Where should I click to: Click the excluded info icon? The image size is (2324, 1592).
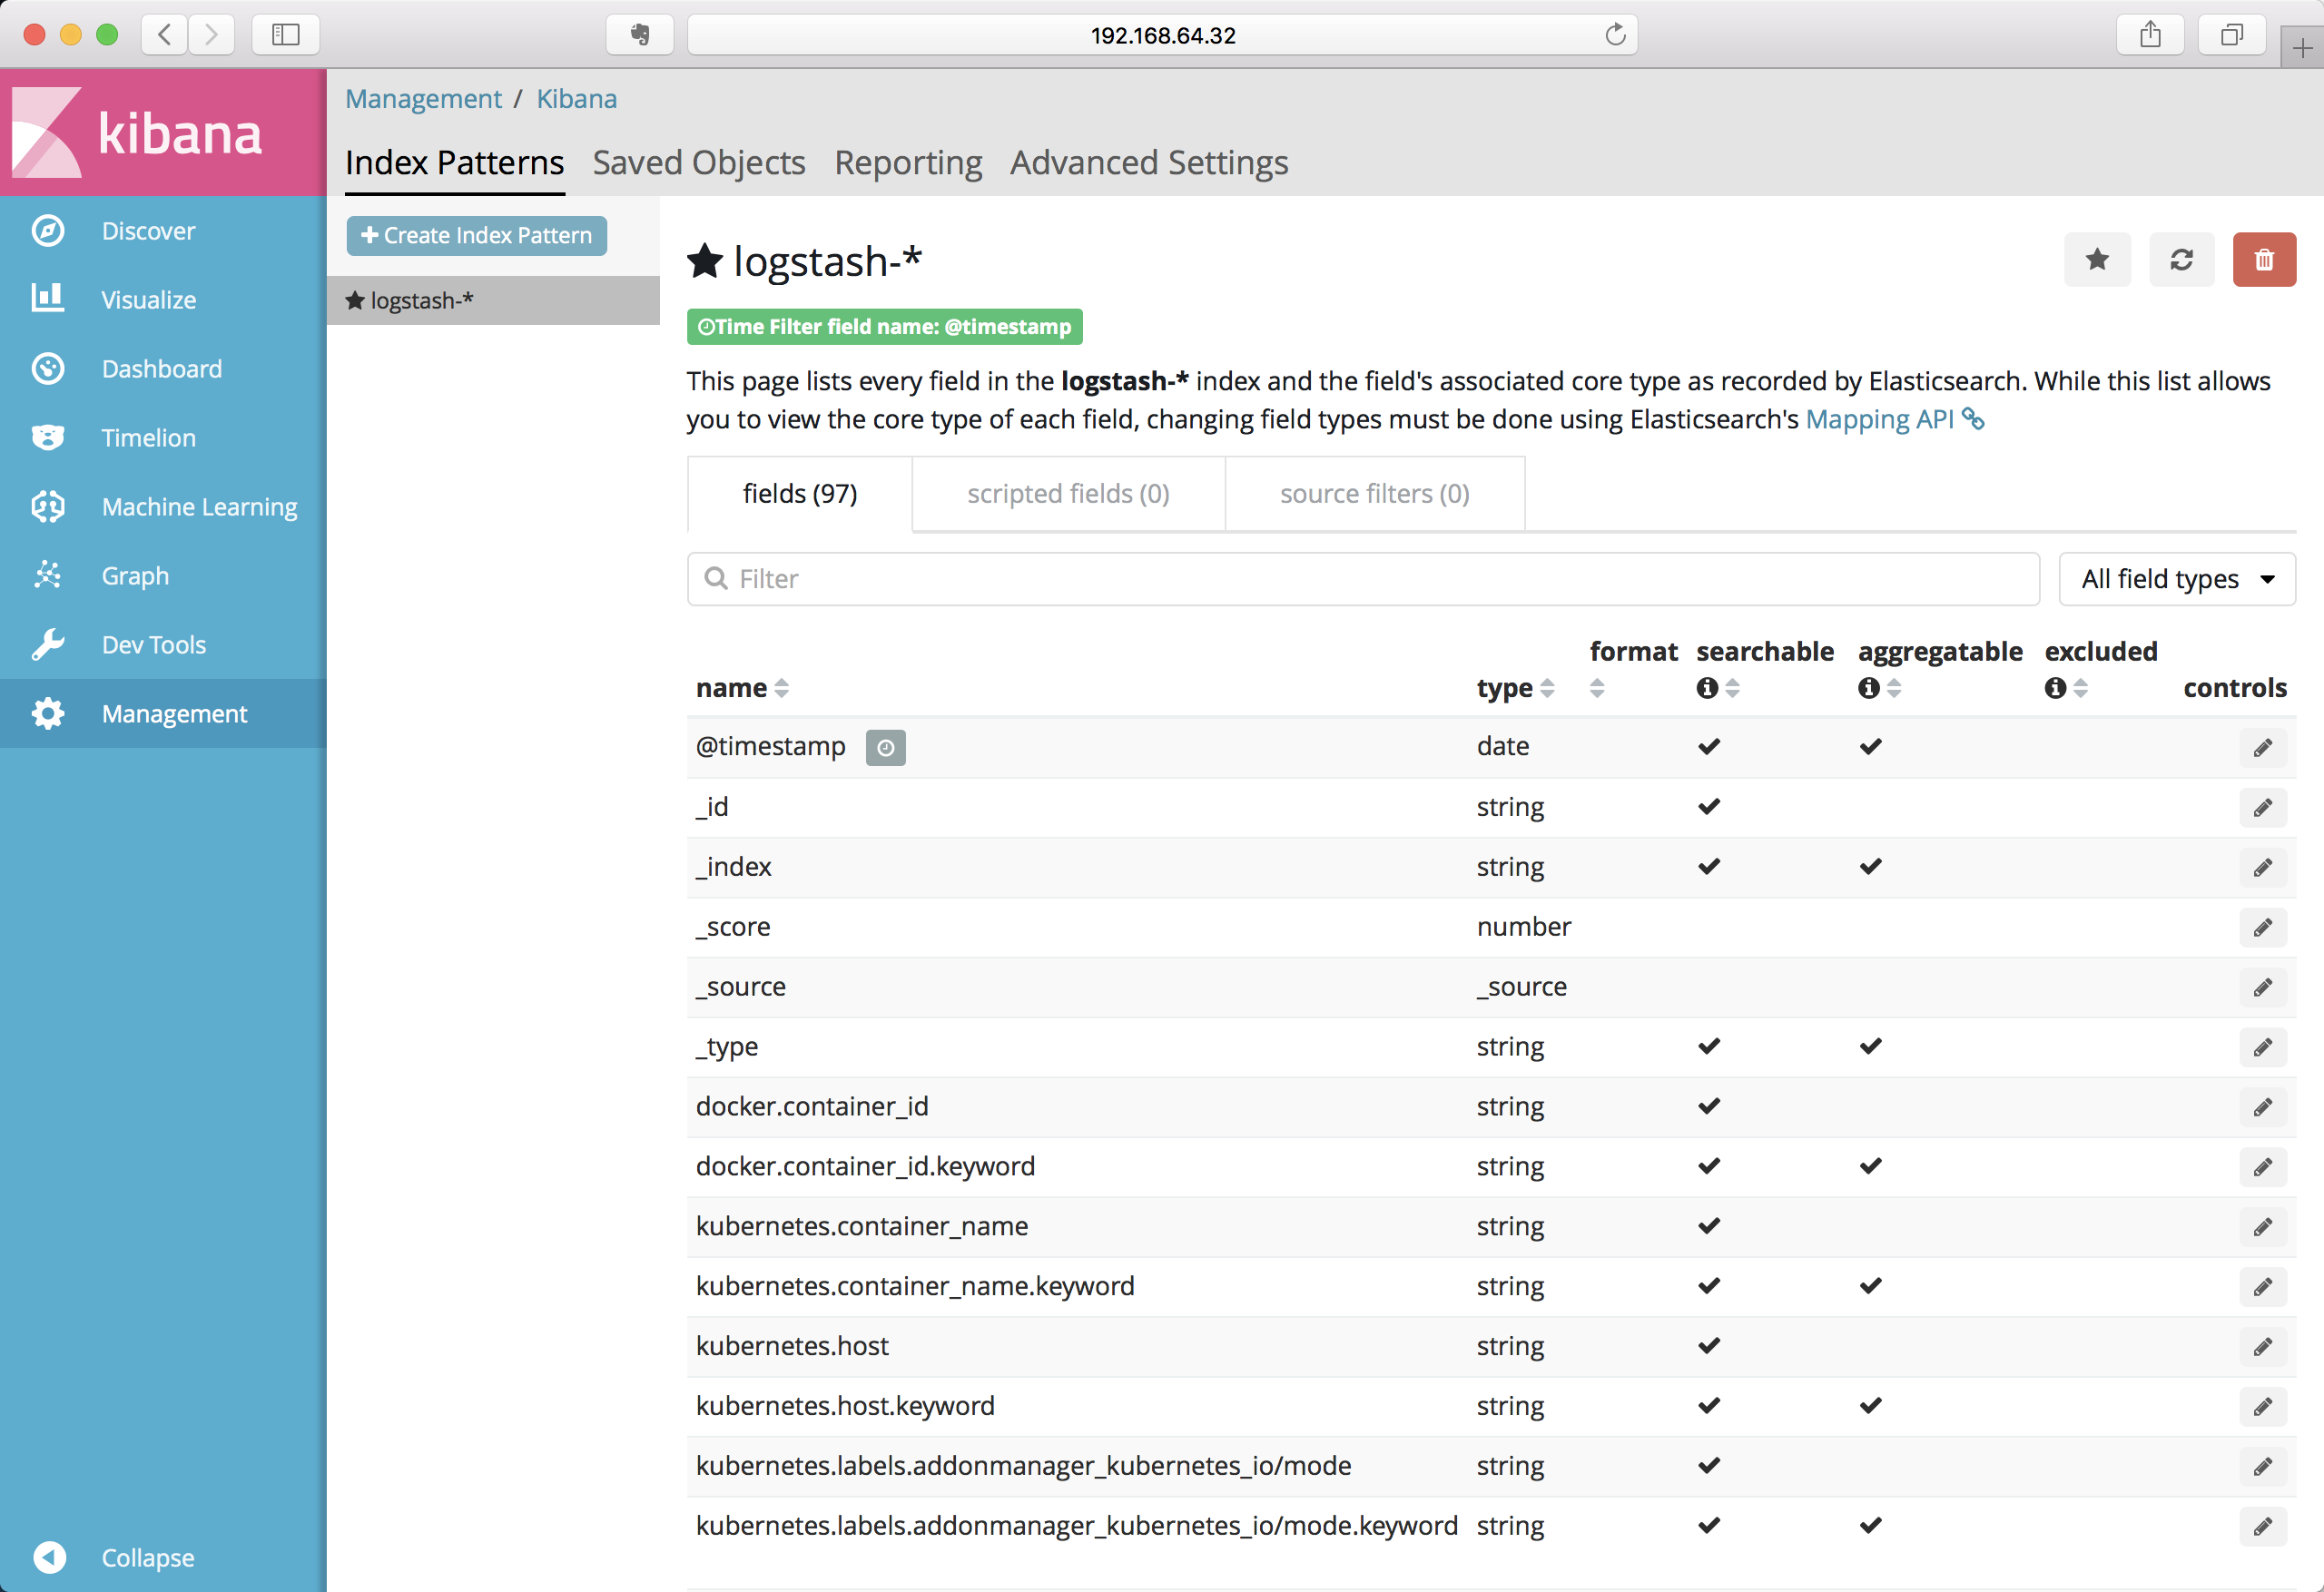point(2055,688)
